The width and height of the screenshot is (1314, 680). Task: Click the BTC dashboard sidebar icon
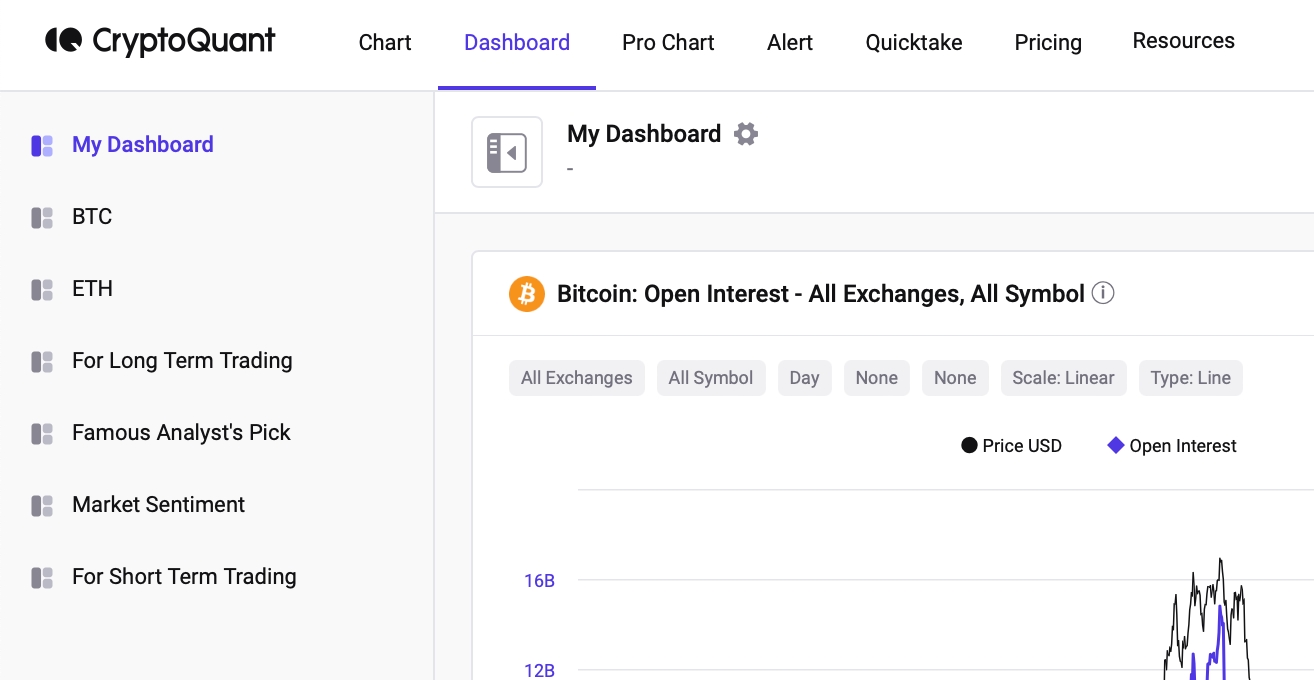click(42, 217)
